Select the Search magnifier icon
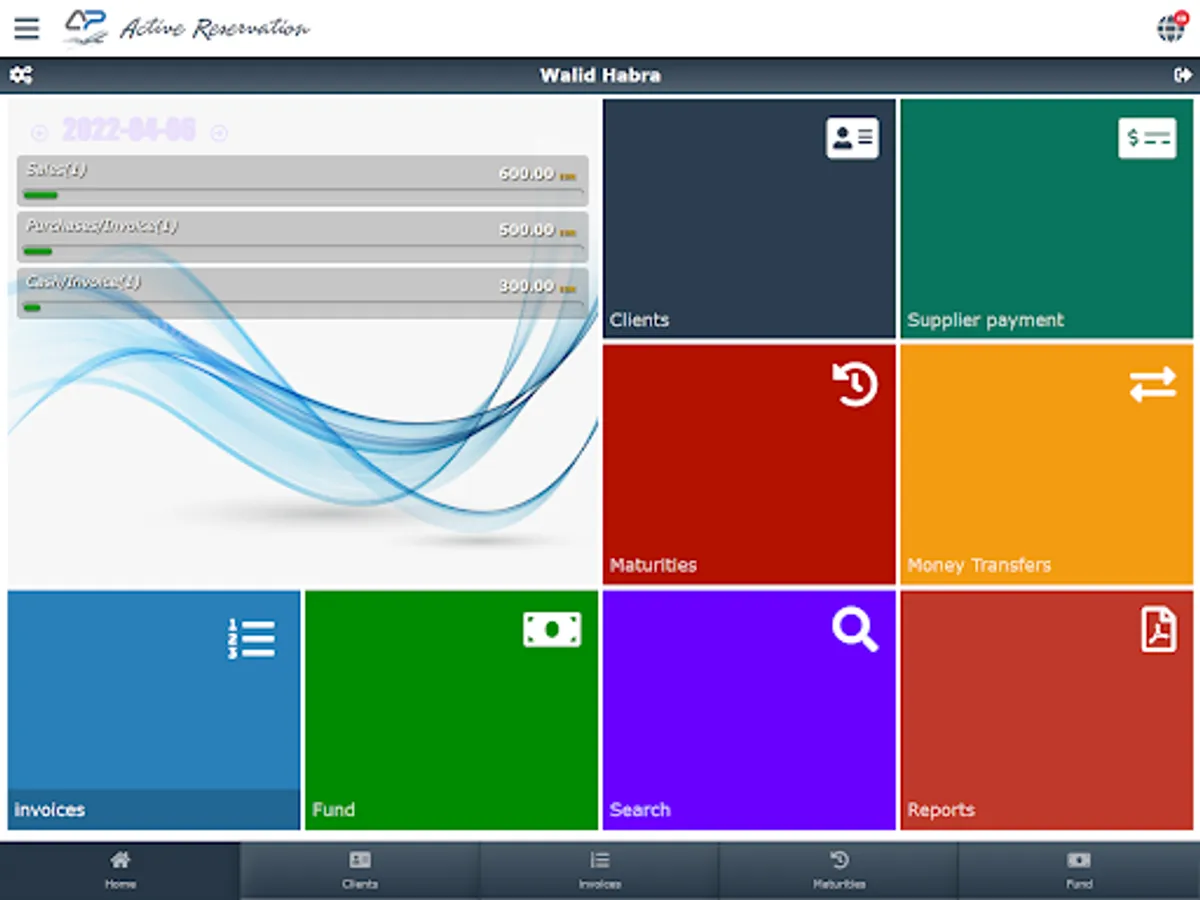This screenshot has height=900, width=1200. tap(853, 629)
